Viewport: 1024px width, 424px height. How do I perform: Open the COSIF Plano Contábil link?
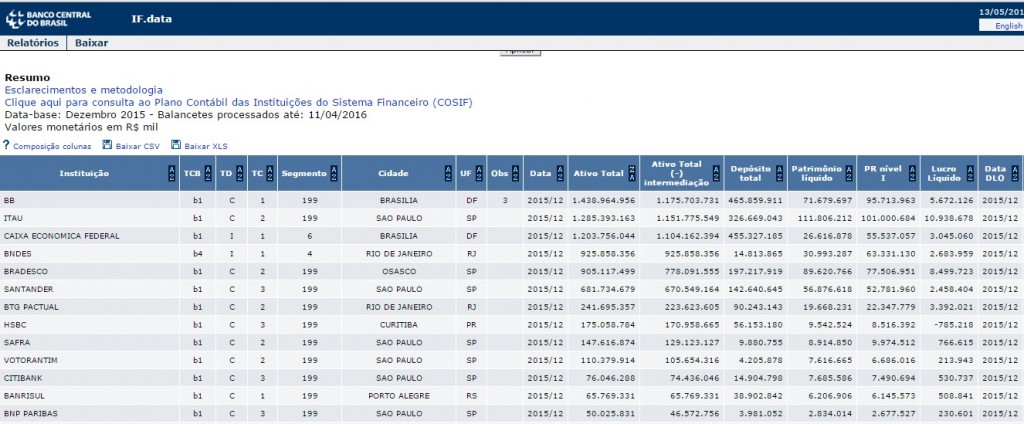tap(238, 102)
